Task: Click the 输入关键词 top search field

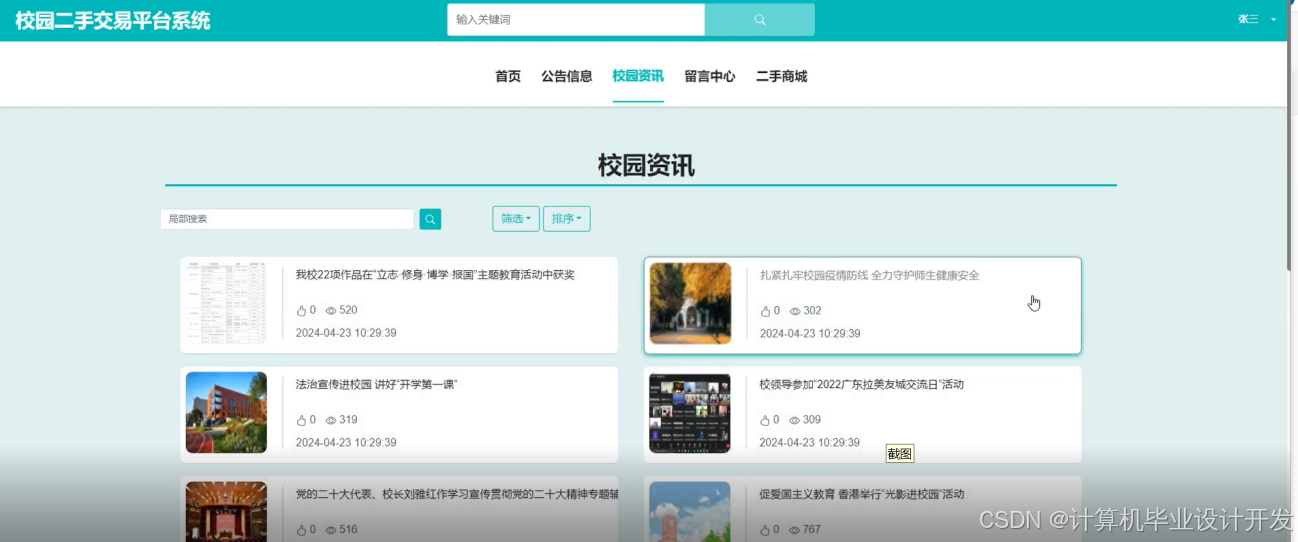Action: tap(576, 20)
